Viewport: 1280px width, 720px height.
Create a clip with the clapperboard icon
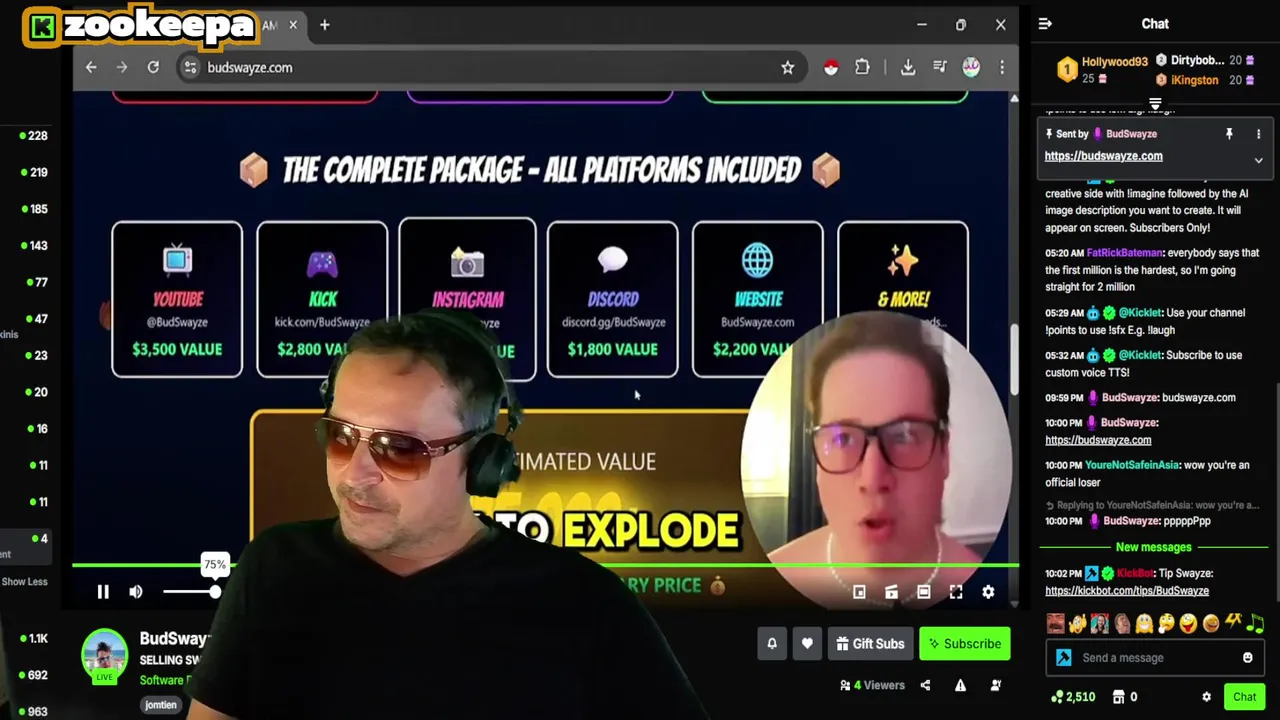[x=891, y=592]
